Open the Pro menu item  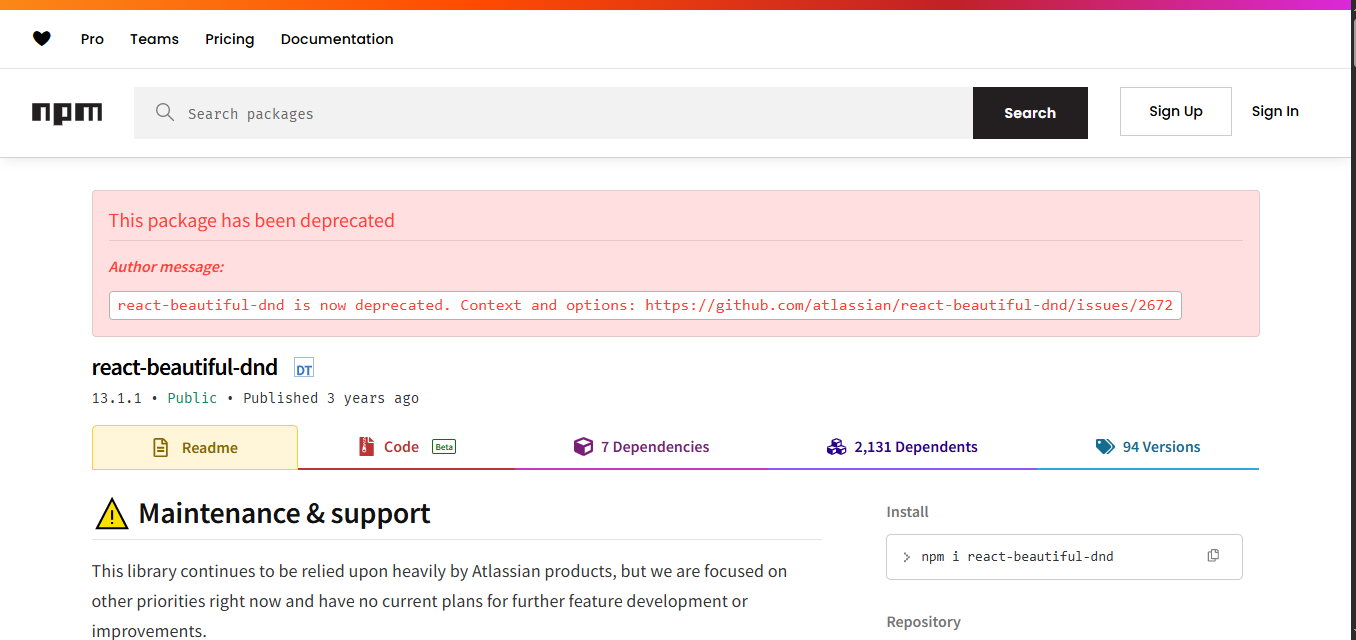click(92, 39)
